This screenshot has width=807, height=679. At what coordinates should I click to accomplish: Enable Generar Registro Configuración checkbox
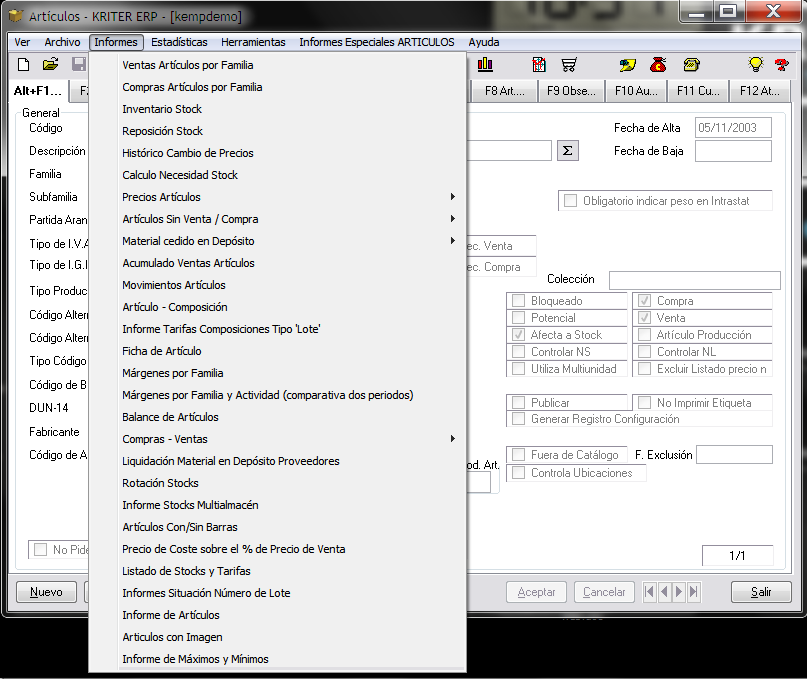518,419
